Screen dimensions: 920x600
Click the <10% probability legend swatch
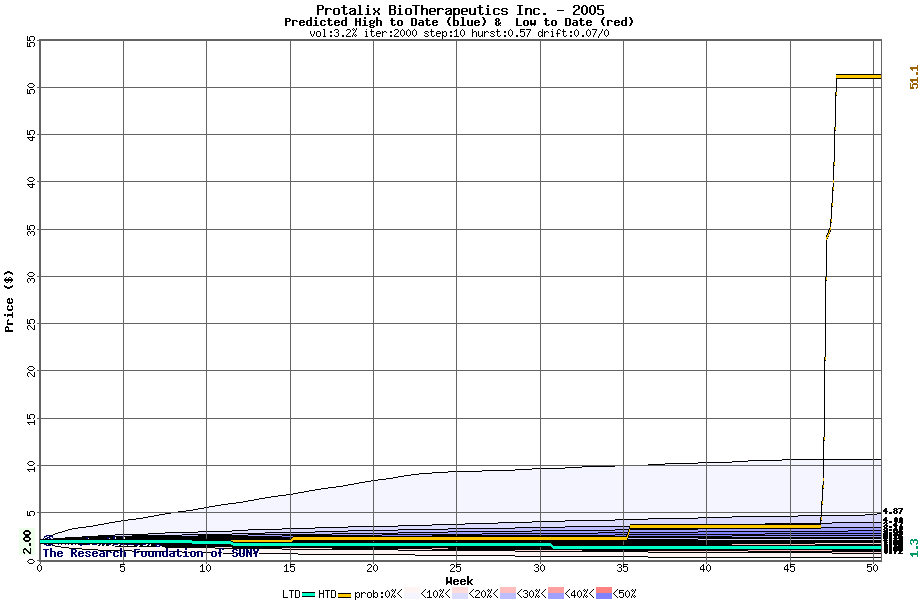tap(460, 594)
